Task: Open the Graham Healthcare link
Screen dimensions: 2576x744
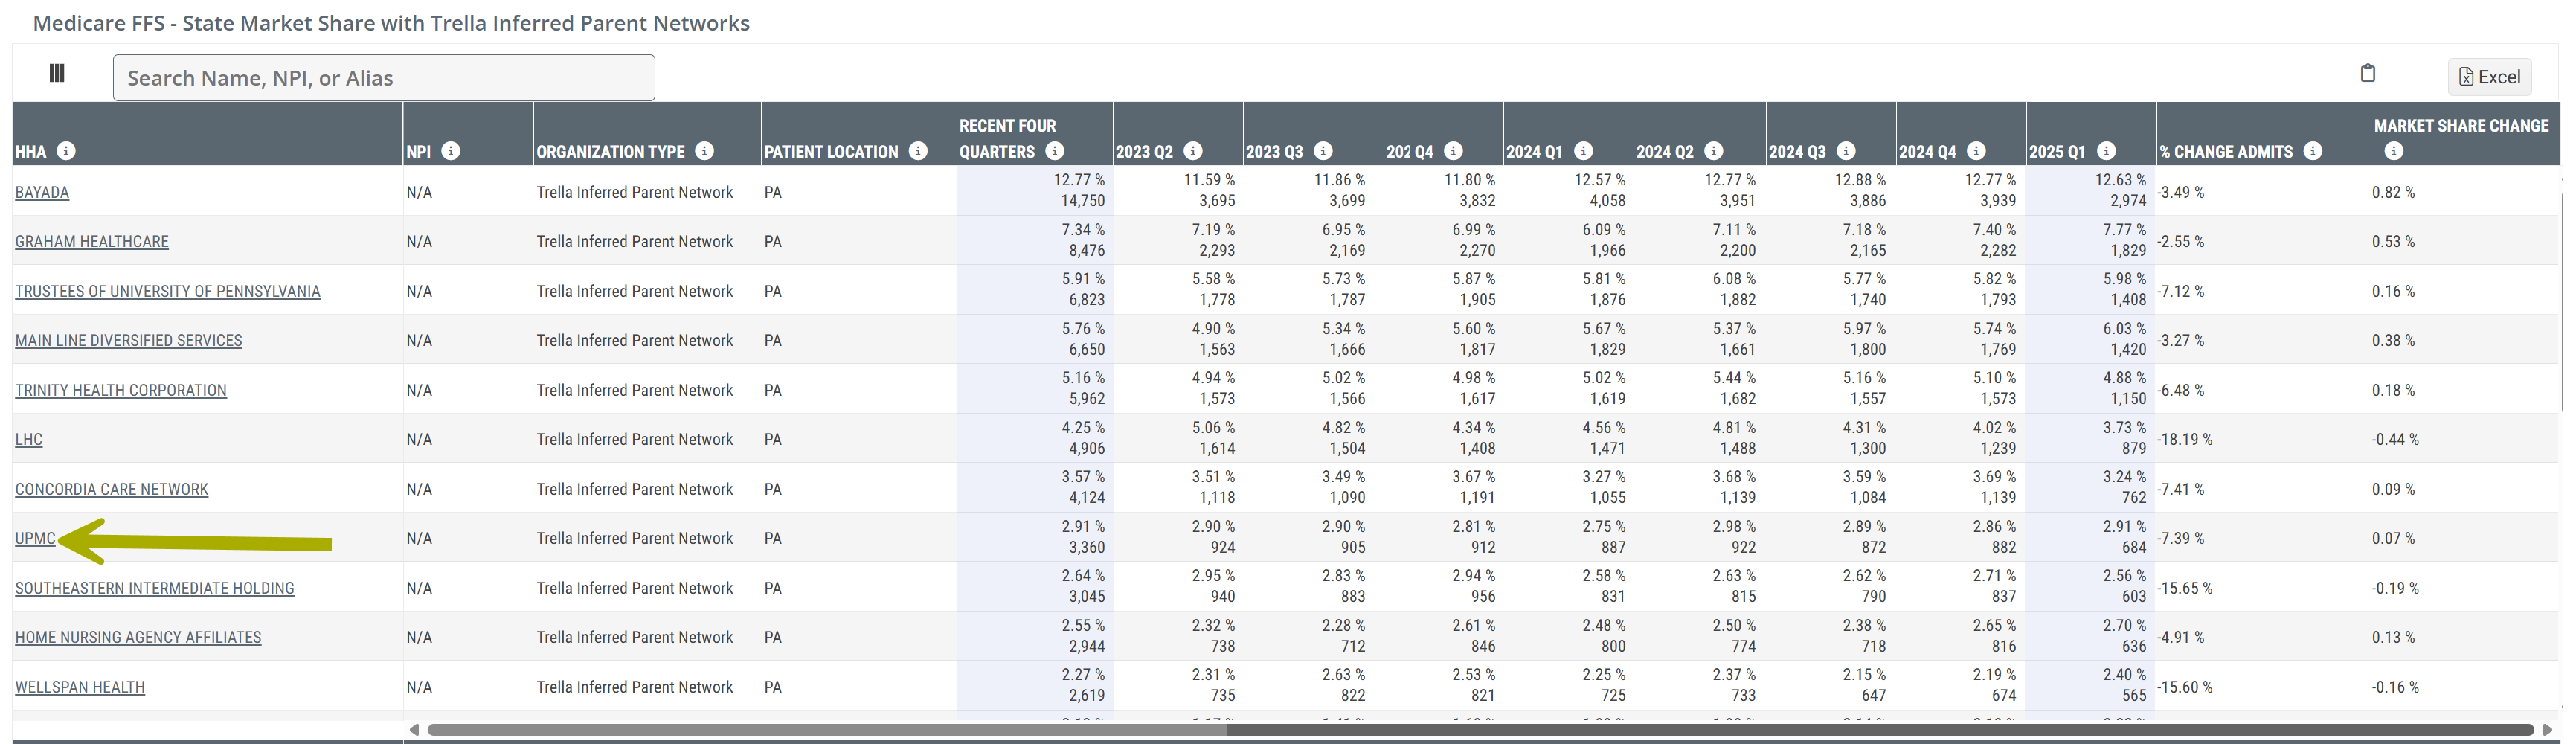Action: coord(92,241)
